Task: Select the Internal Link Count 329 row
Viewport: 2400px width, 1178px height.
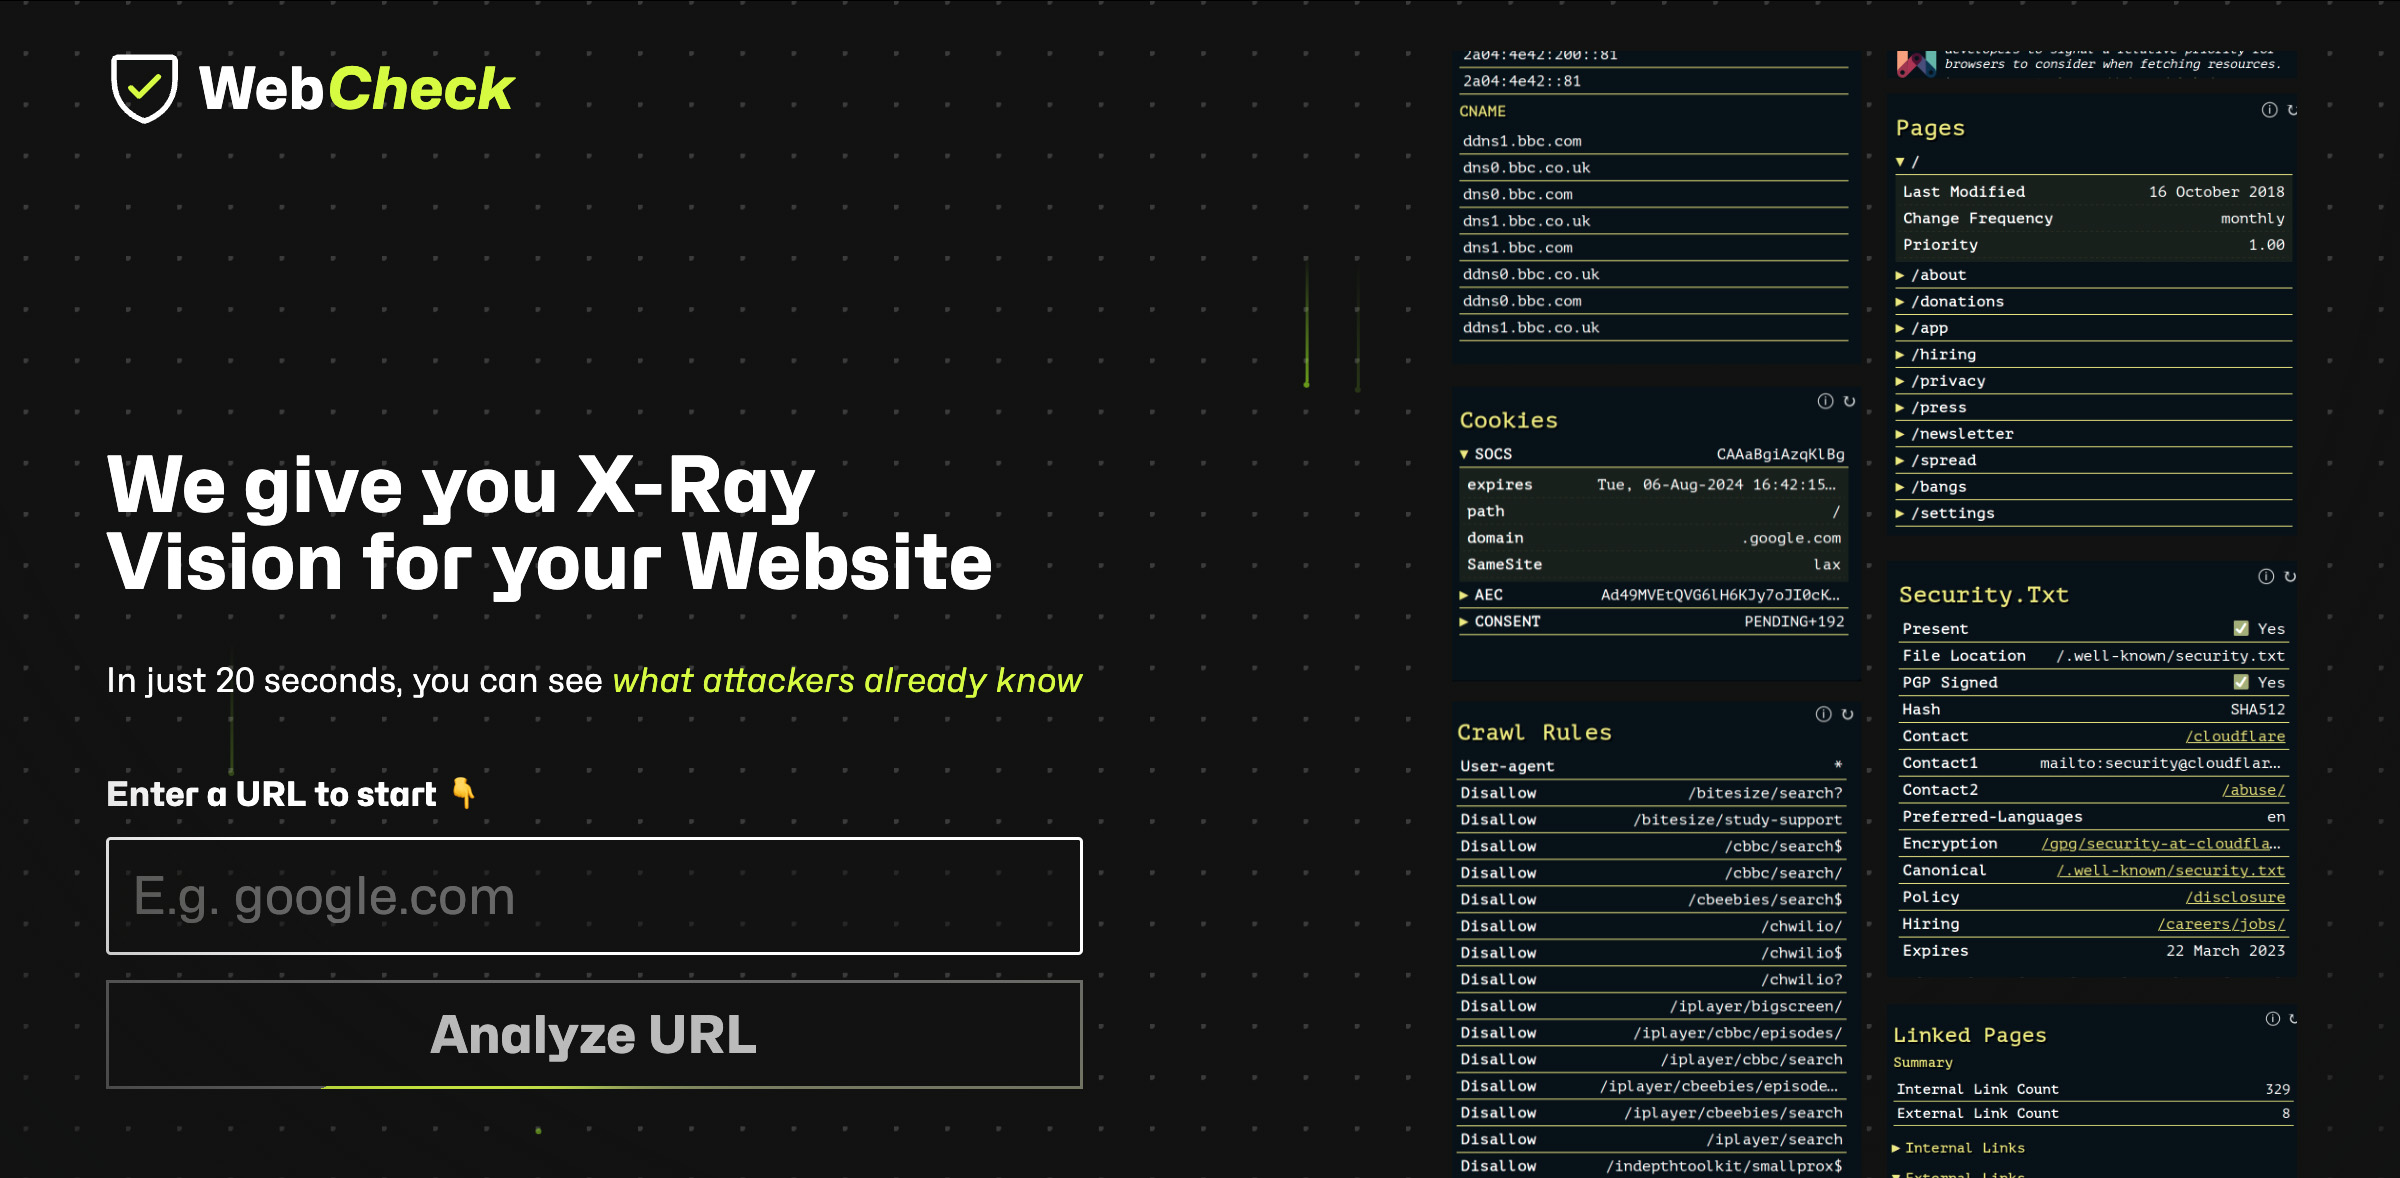Action: pyautogui.click(x=2093, y=1089)
